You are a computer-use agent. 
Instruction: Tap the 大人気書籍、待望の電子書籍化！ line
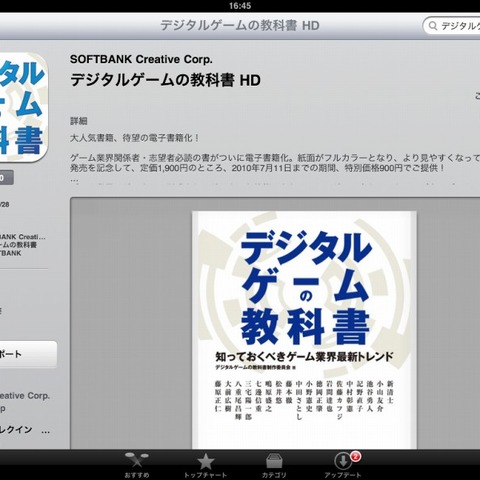(135, 138)
